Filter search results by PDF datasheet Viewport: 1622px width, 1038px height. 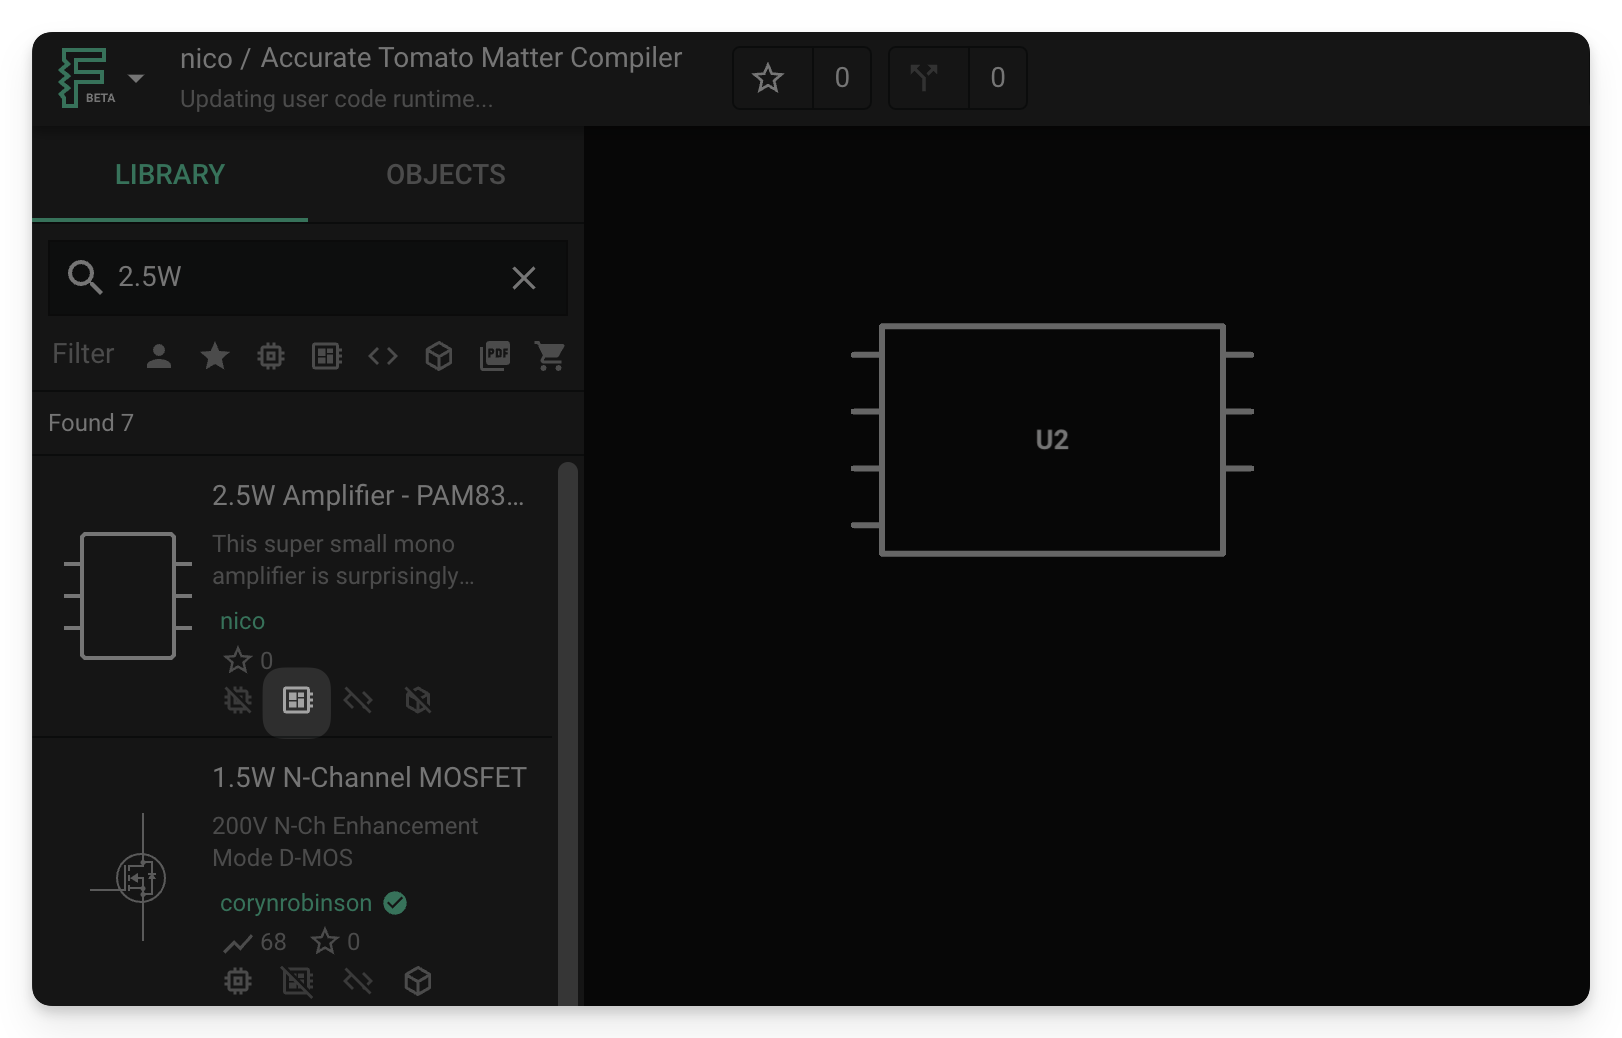(x=495, y=355)
